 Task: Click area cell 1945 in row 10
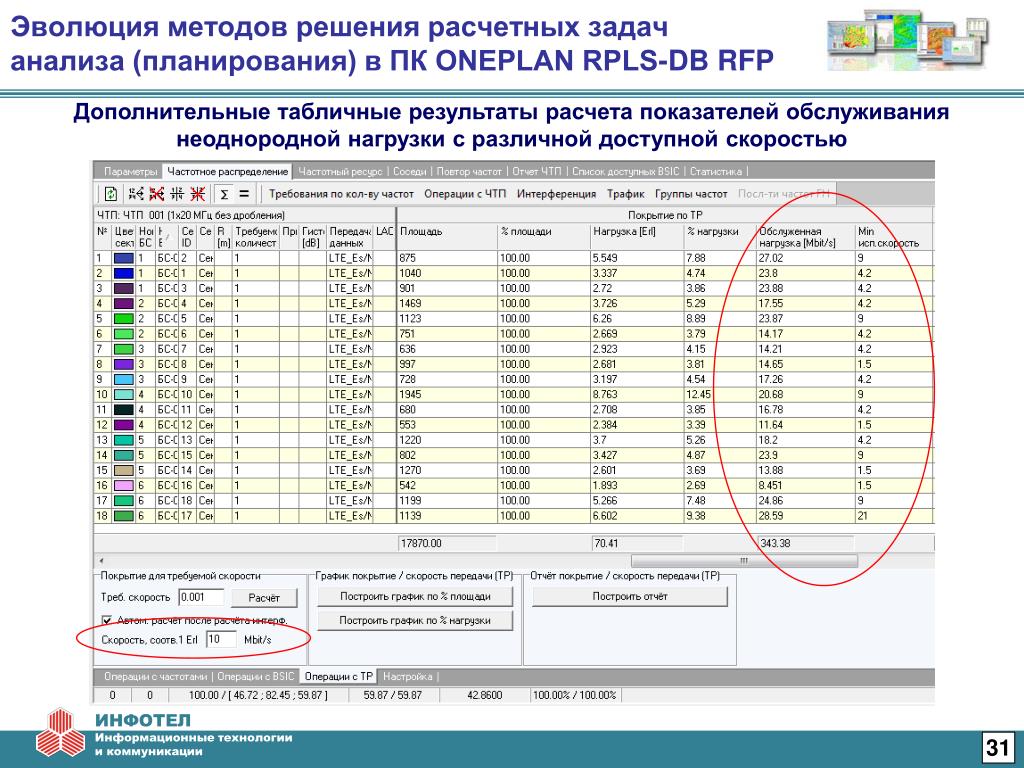click(447, 394)
